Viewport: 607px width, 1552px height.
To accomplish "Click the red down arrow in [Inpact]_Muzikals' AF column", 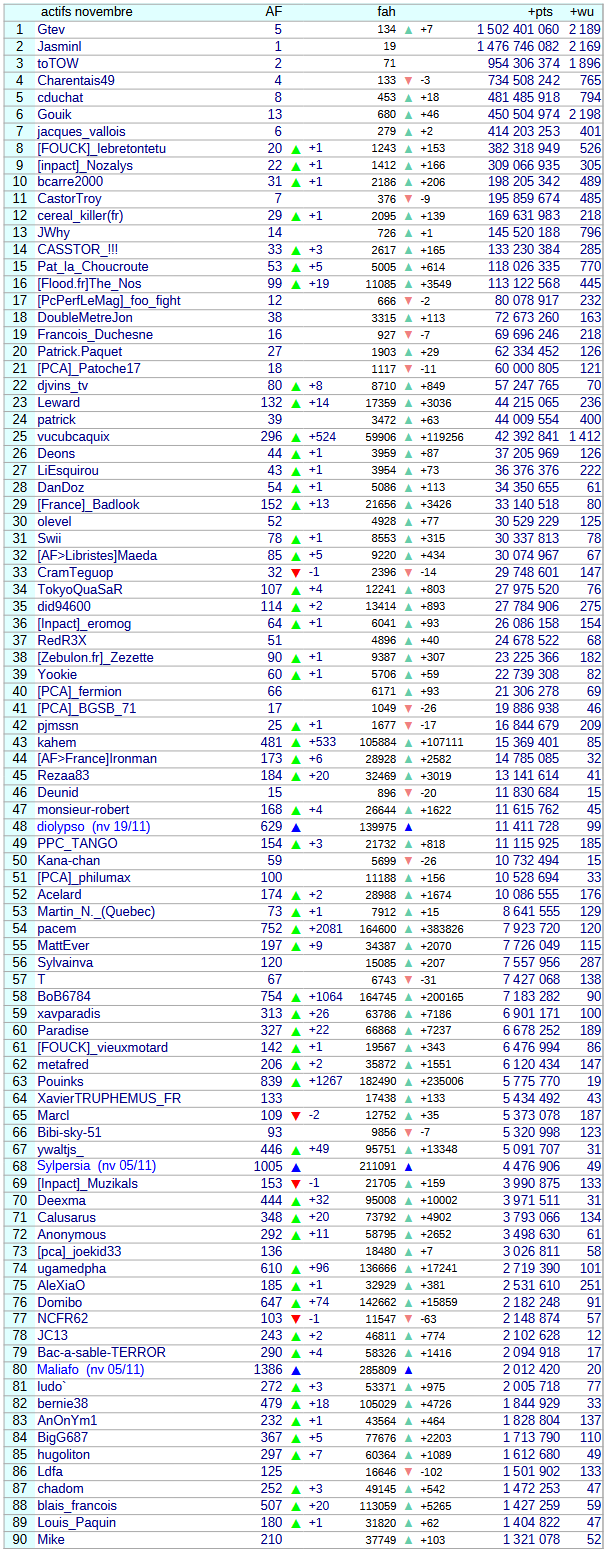I will click(x=295, y=1184).
